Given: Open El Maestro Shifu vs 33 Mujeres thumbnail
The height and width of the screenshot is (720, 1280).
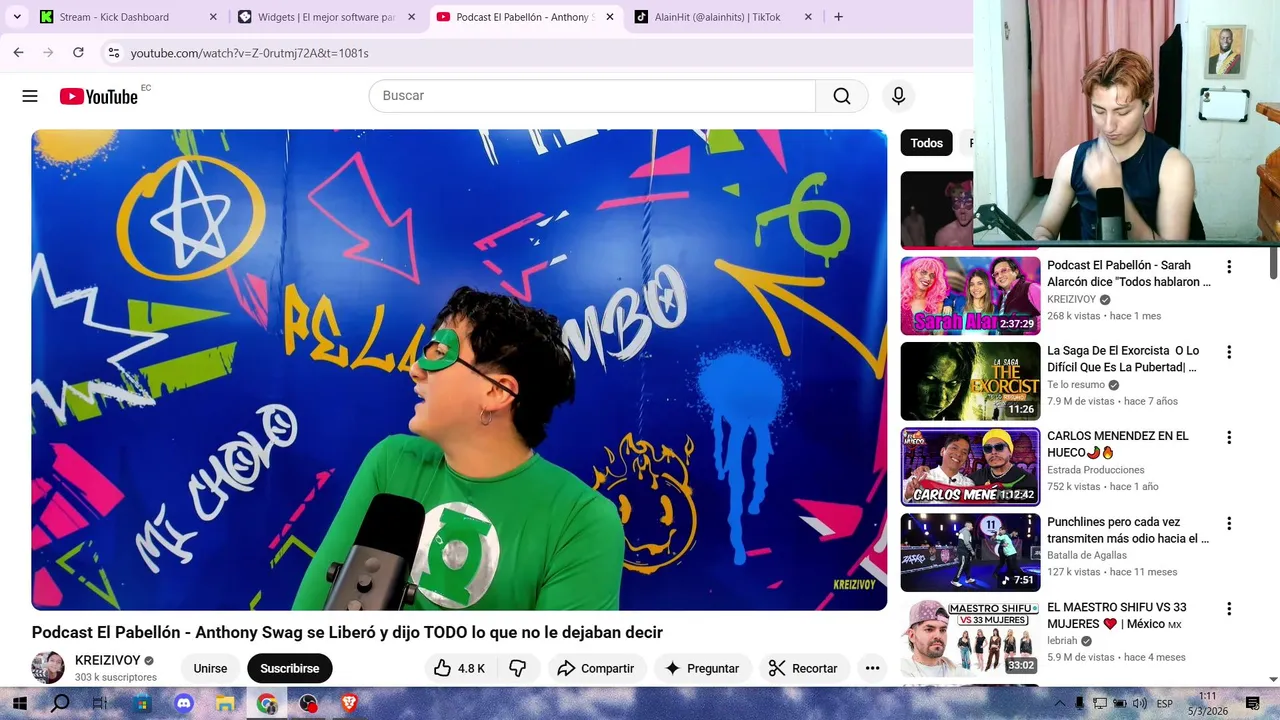Looking at the screenshot, I should [970, 638].
